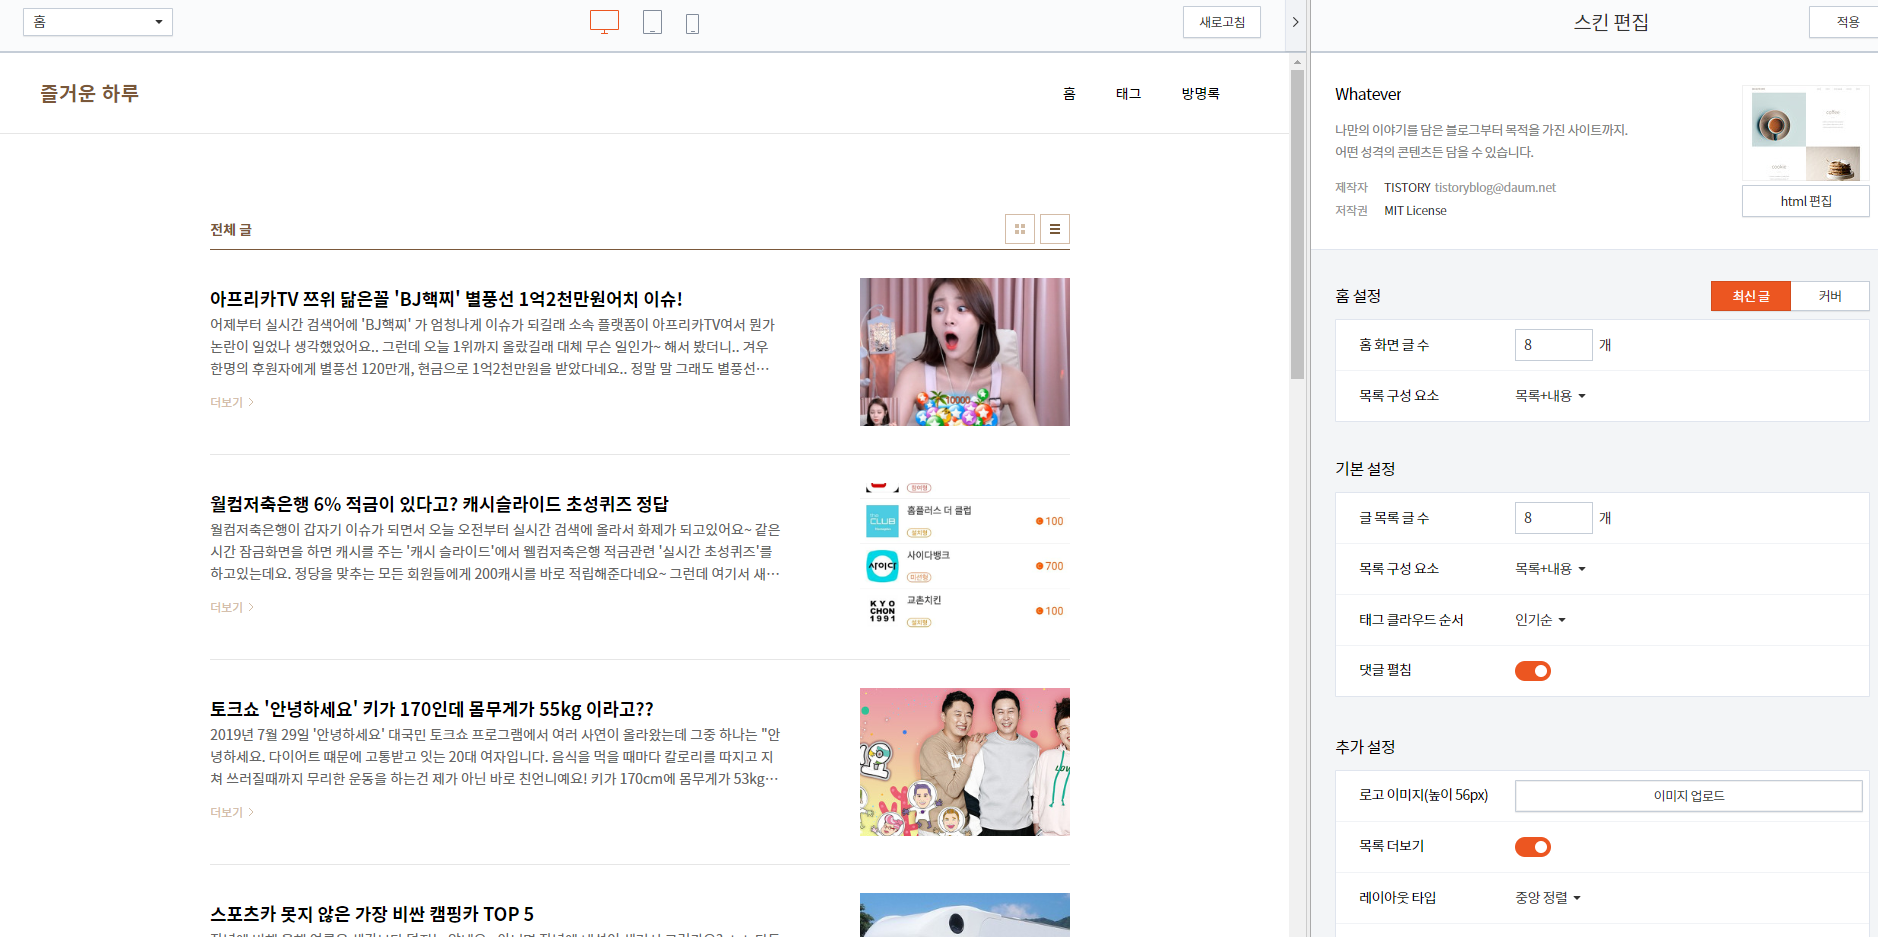Switch to desktop preview icon
This screenshot has height=937, width=1878.
[x=604, y=22]
